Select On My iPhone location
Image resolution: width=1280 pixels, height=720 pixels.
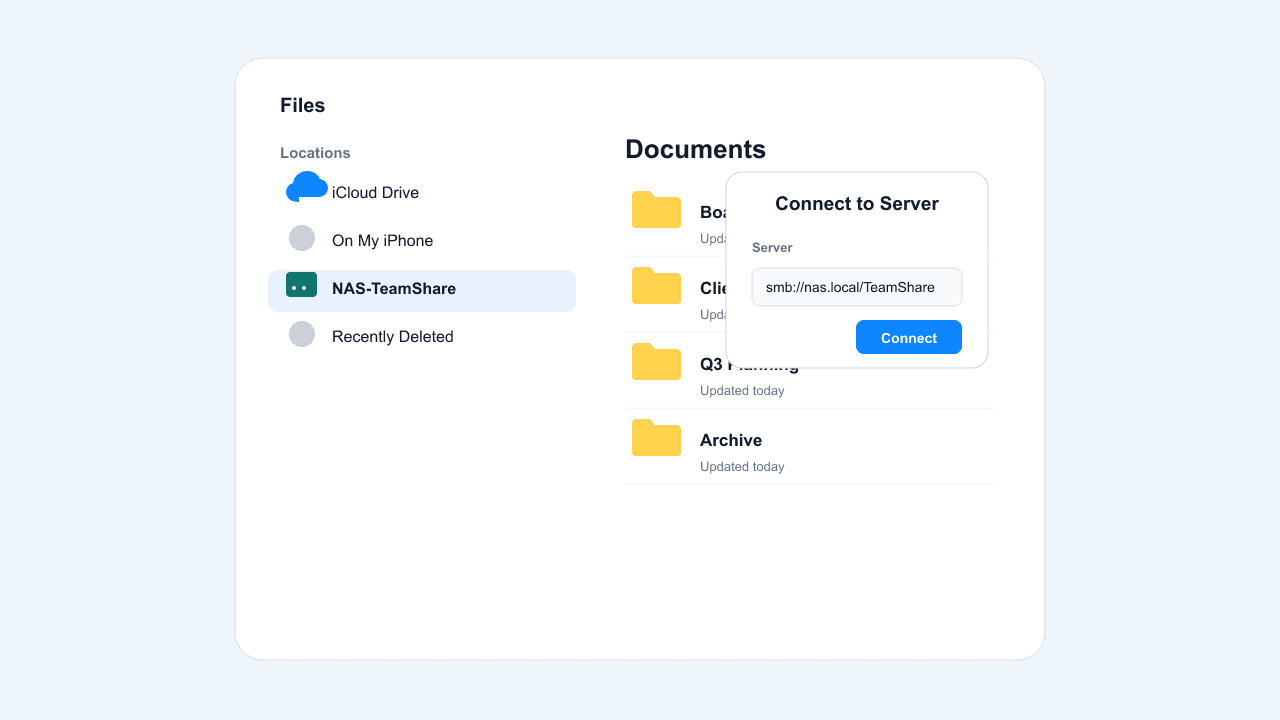(x=422, y=241)
